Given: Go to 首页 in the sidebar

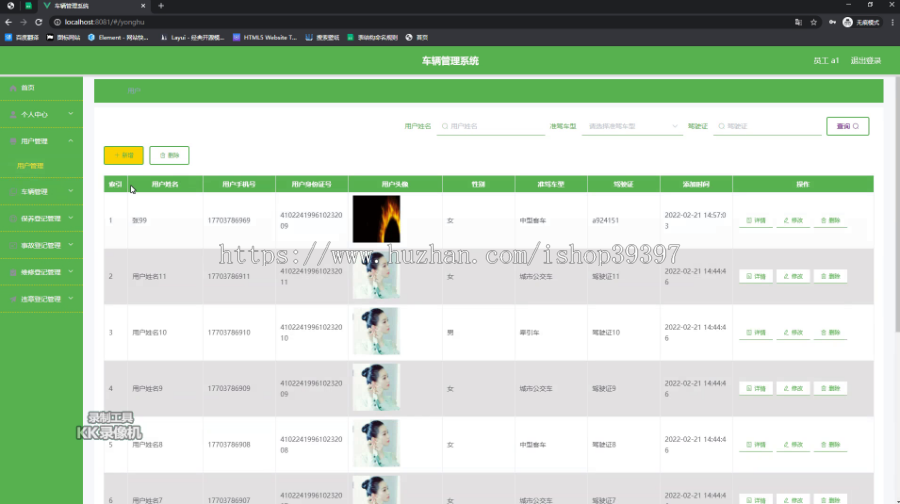Looking at the screenshot, I should click(41, 88).
